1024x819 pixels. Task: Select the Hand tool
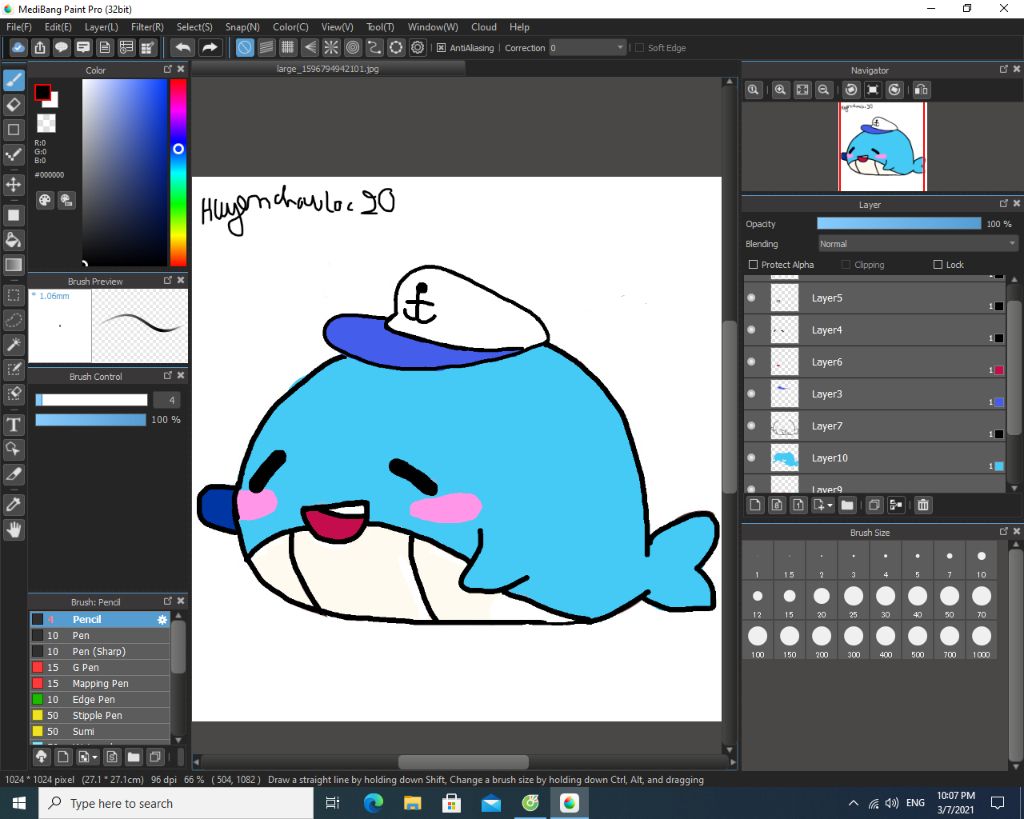(x=13, y=530)
